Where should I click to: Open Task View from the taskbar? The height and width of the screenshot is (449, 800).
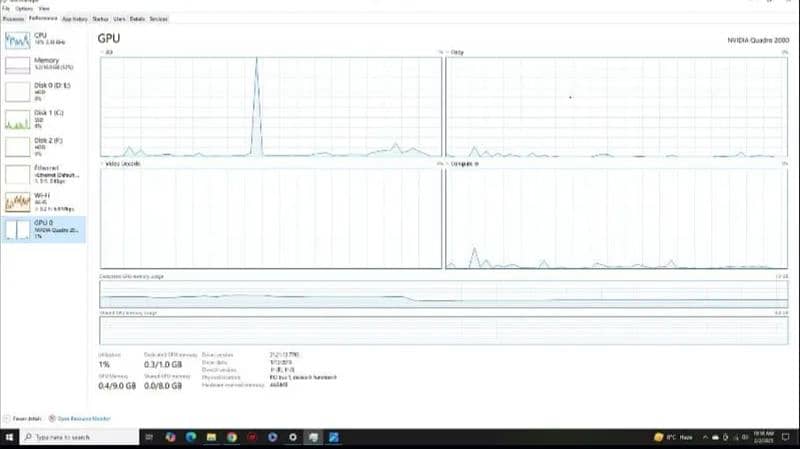click(x=149, y=437)
